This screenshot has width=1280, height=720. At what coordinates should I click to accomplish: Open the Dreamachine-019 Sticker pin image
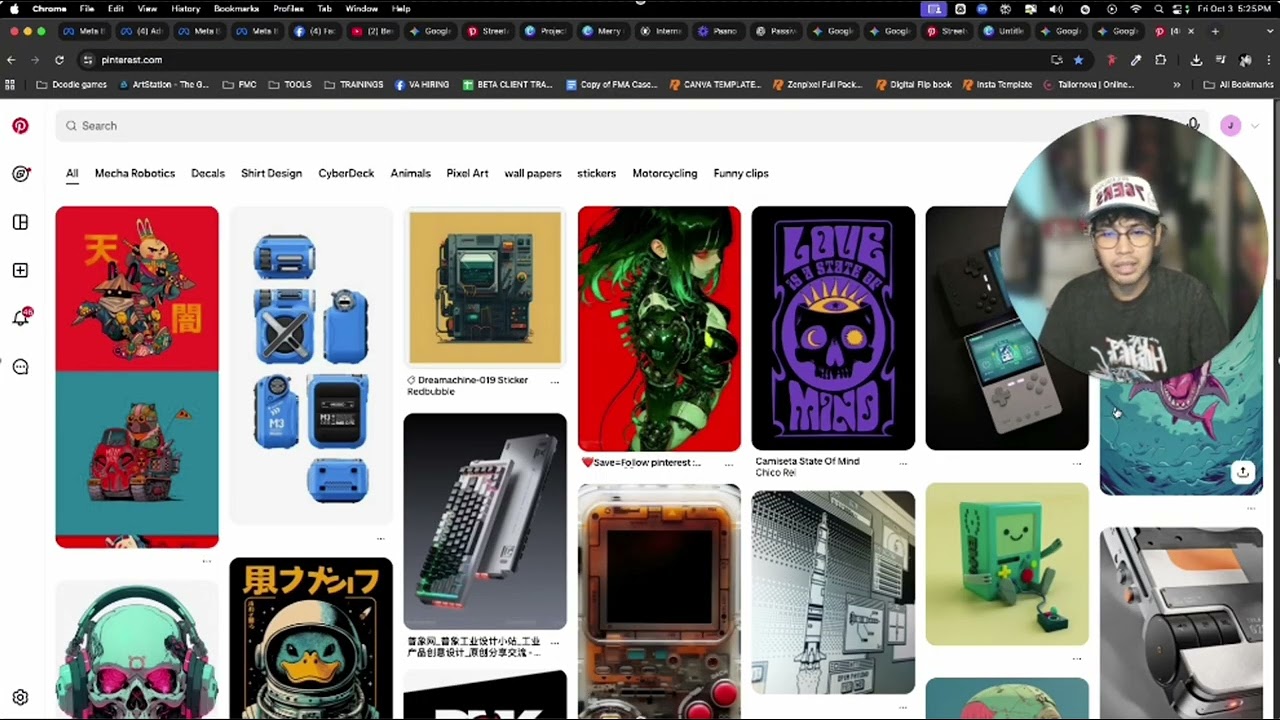pos(485,287)
